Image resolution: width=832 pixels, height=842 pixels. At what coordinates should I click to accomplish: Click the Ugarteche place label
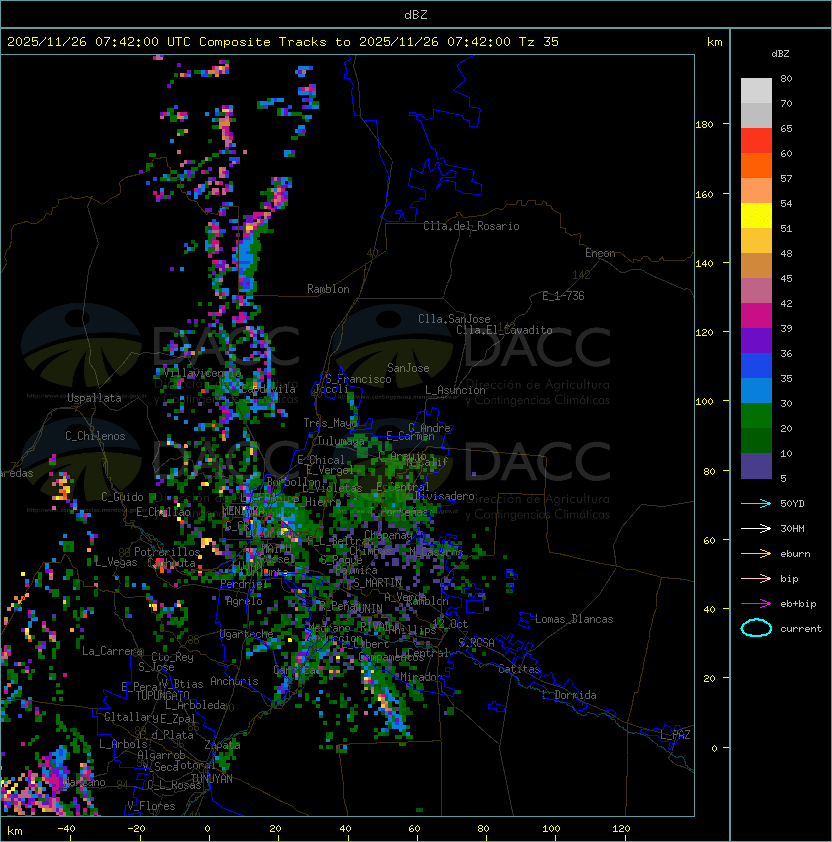(x=247, y=634)
